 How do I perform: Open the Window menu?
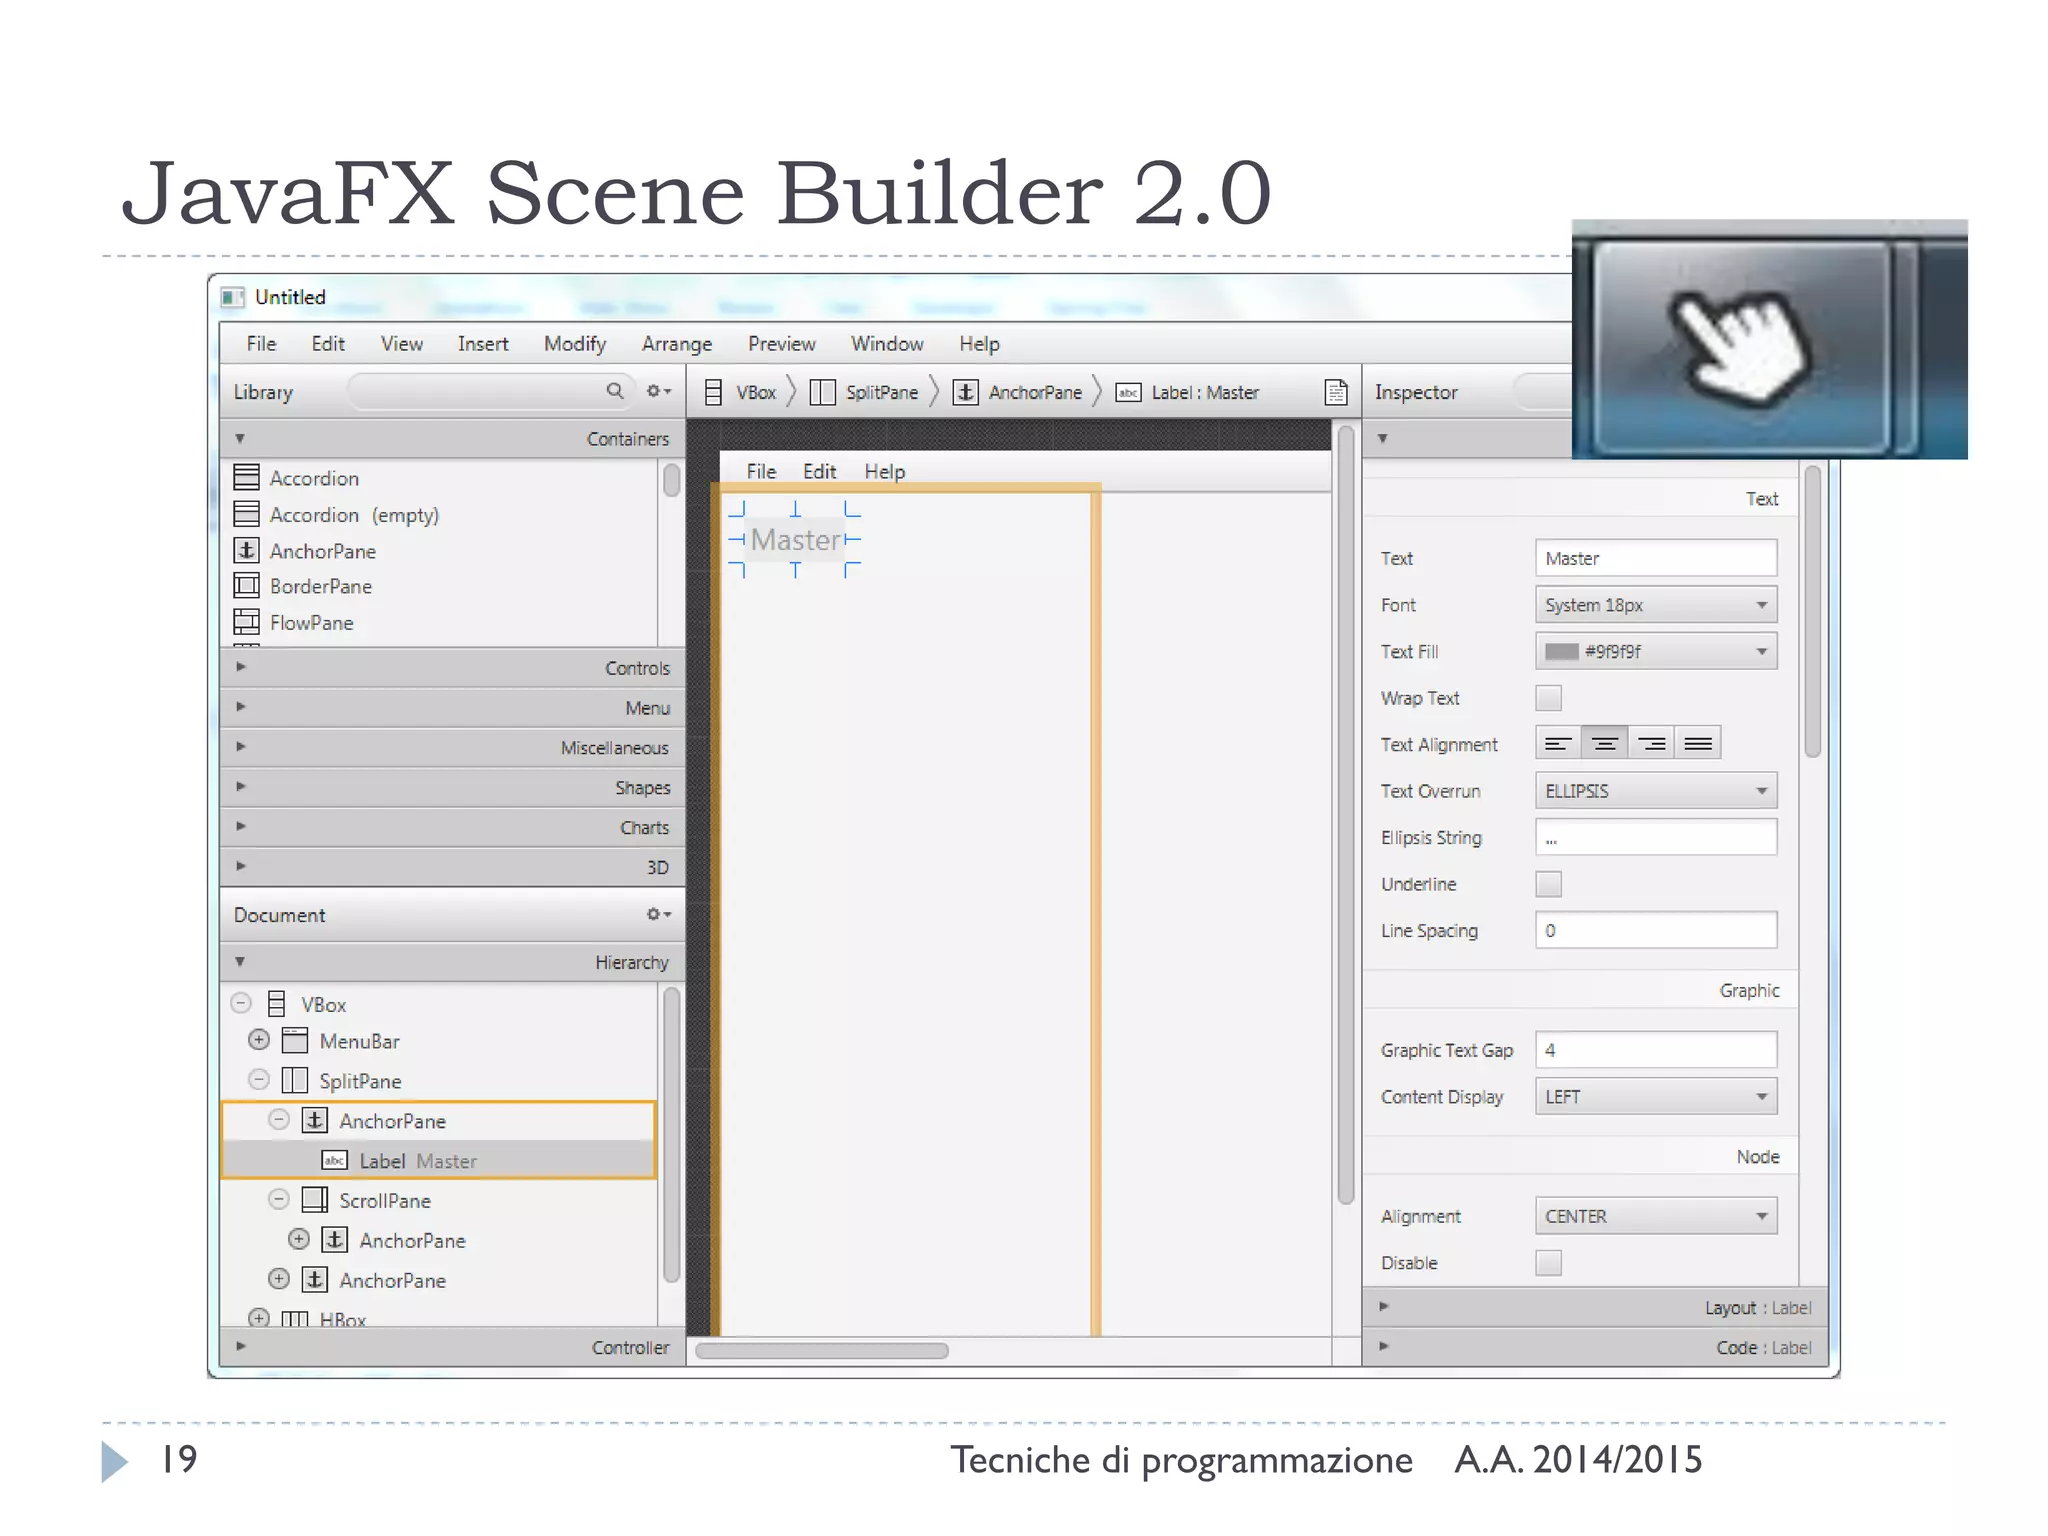[887, 343]
